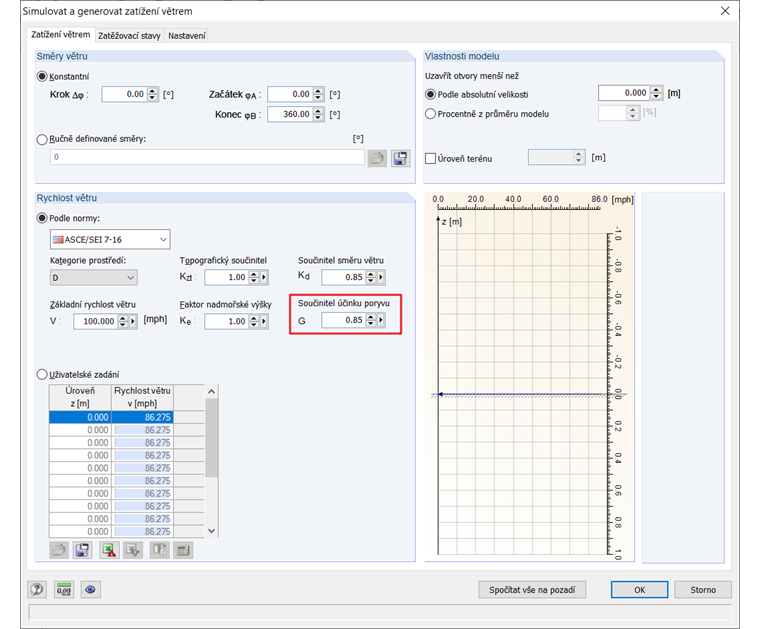Adjust the Kzt spinner arrows
The width and height of the screenshot is (760, 629).
pos(253,277)
